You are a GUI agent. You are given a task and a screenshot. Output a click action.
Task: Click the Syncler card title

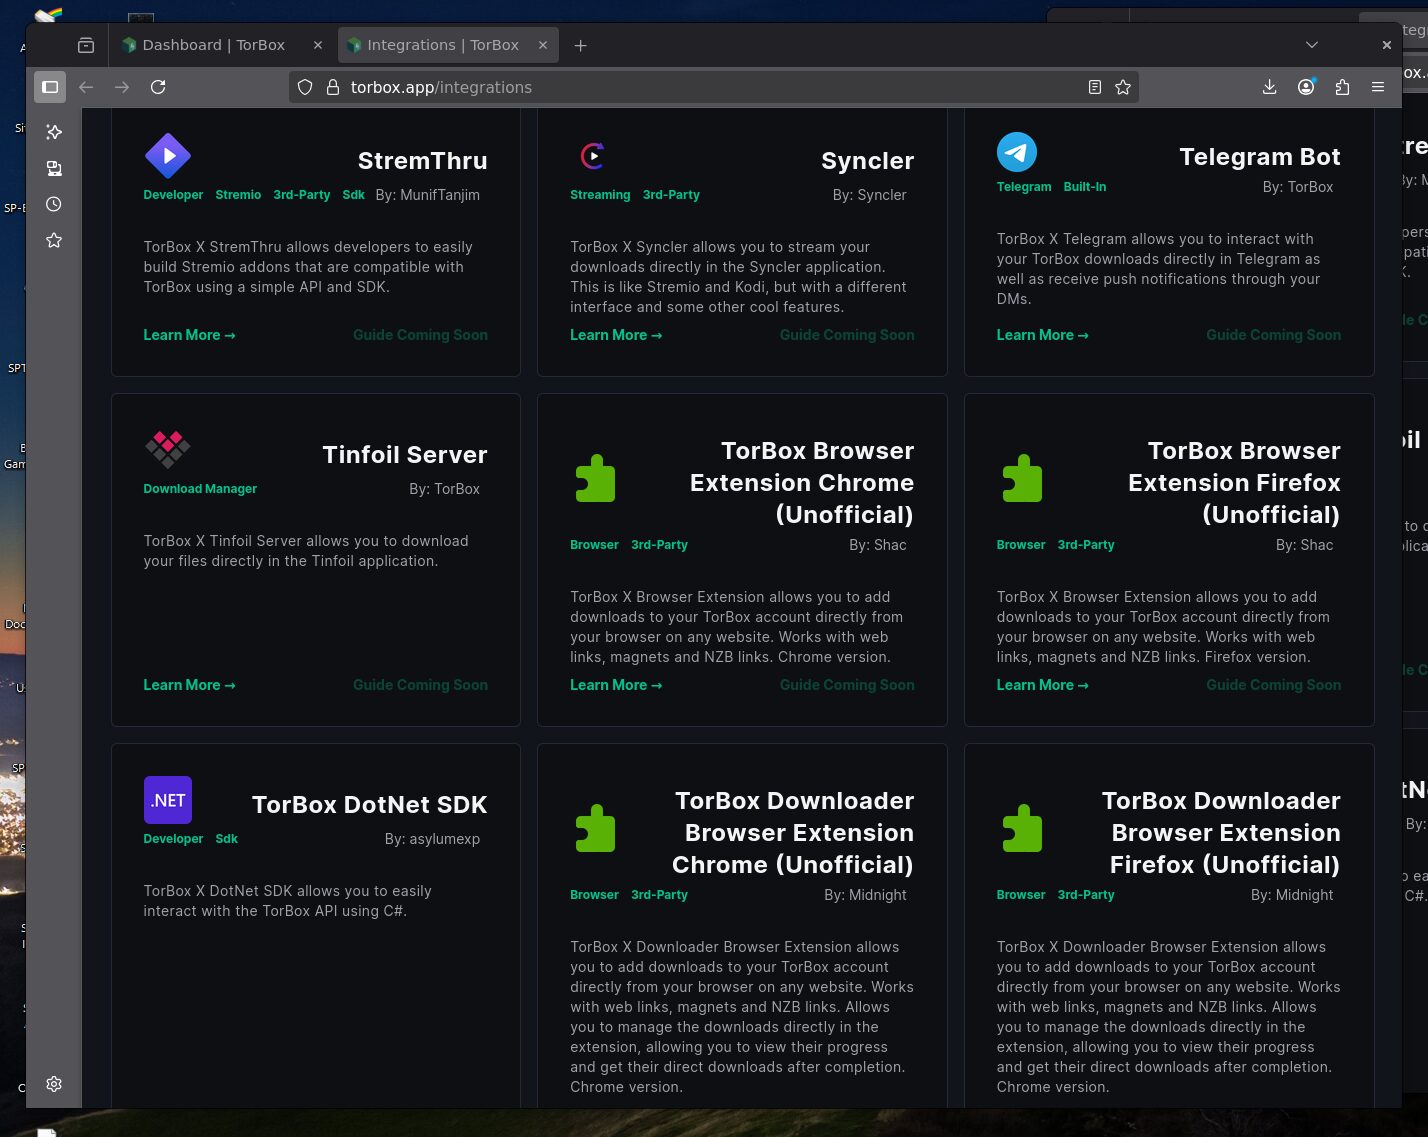[868, 161]
